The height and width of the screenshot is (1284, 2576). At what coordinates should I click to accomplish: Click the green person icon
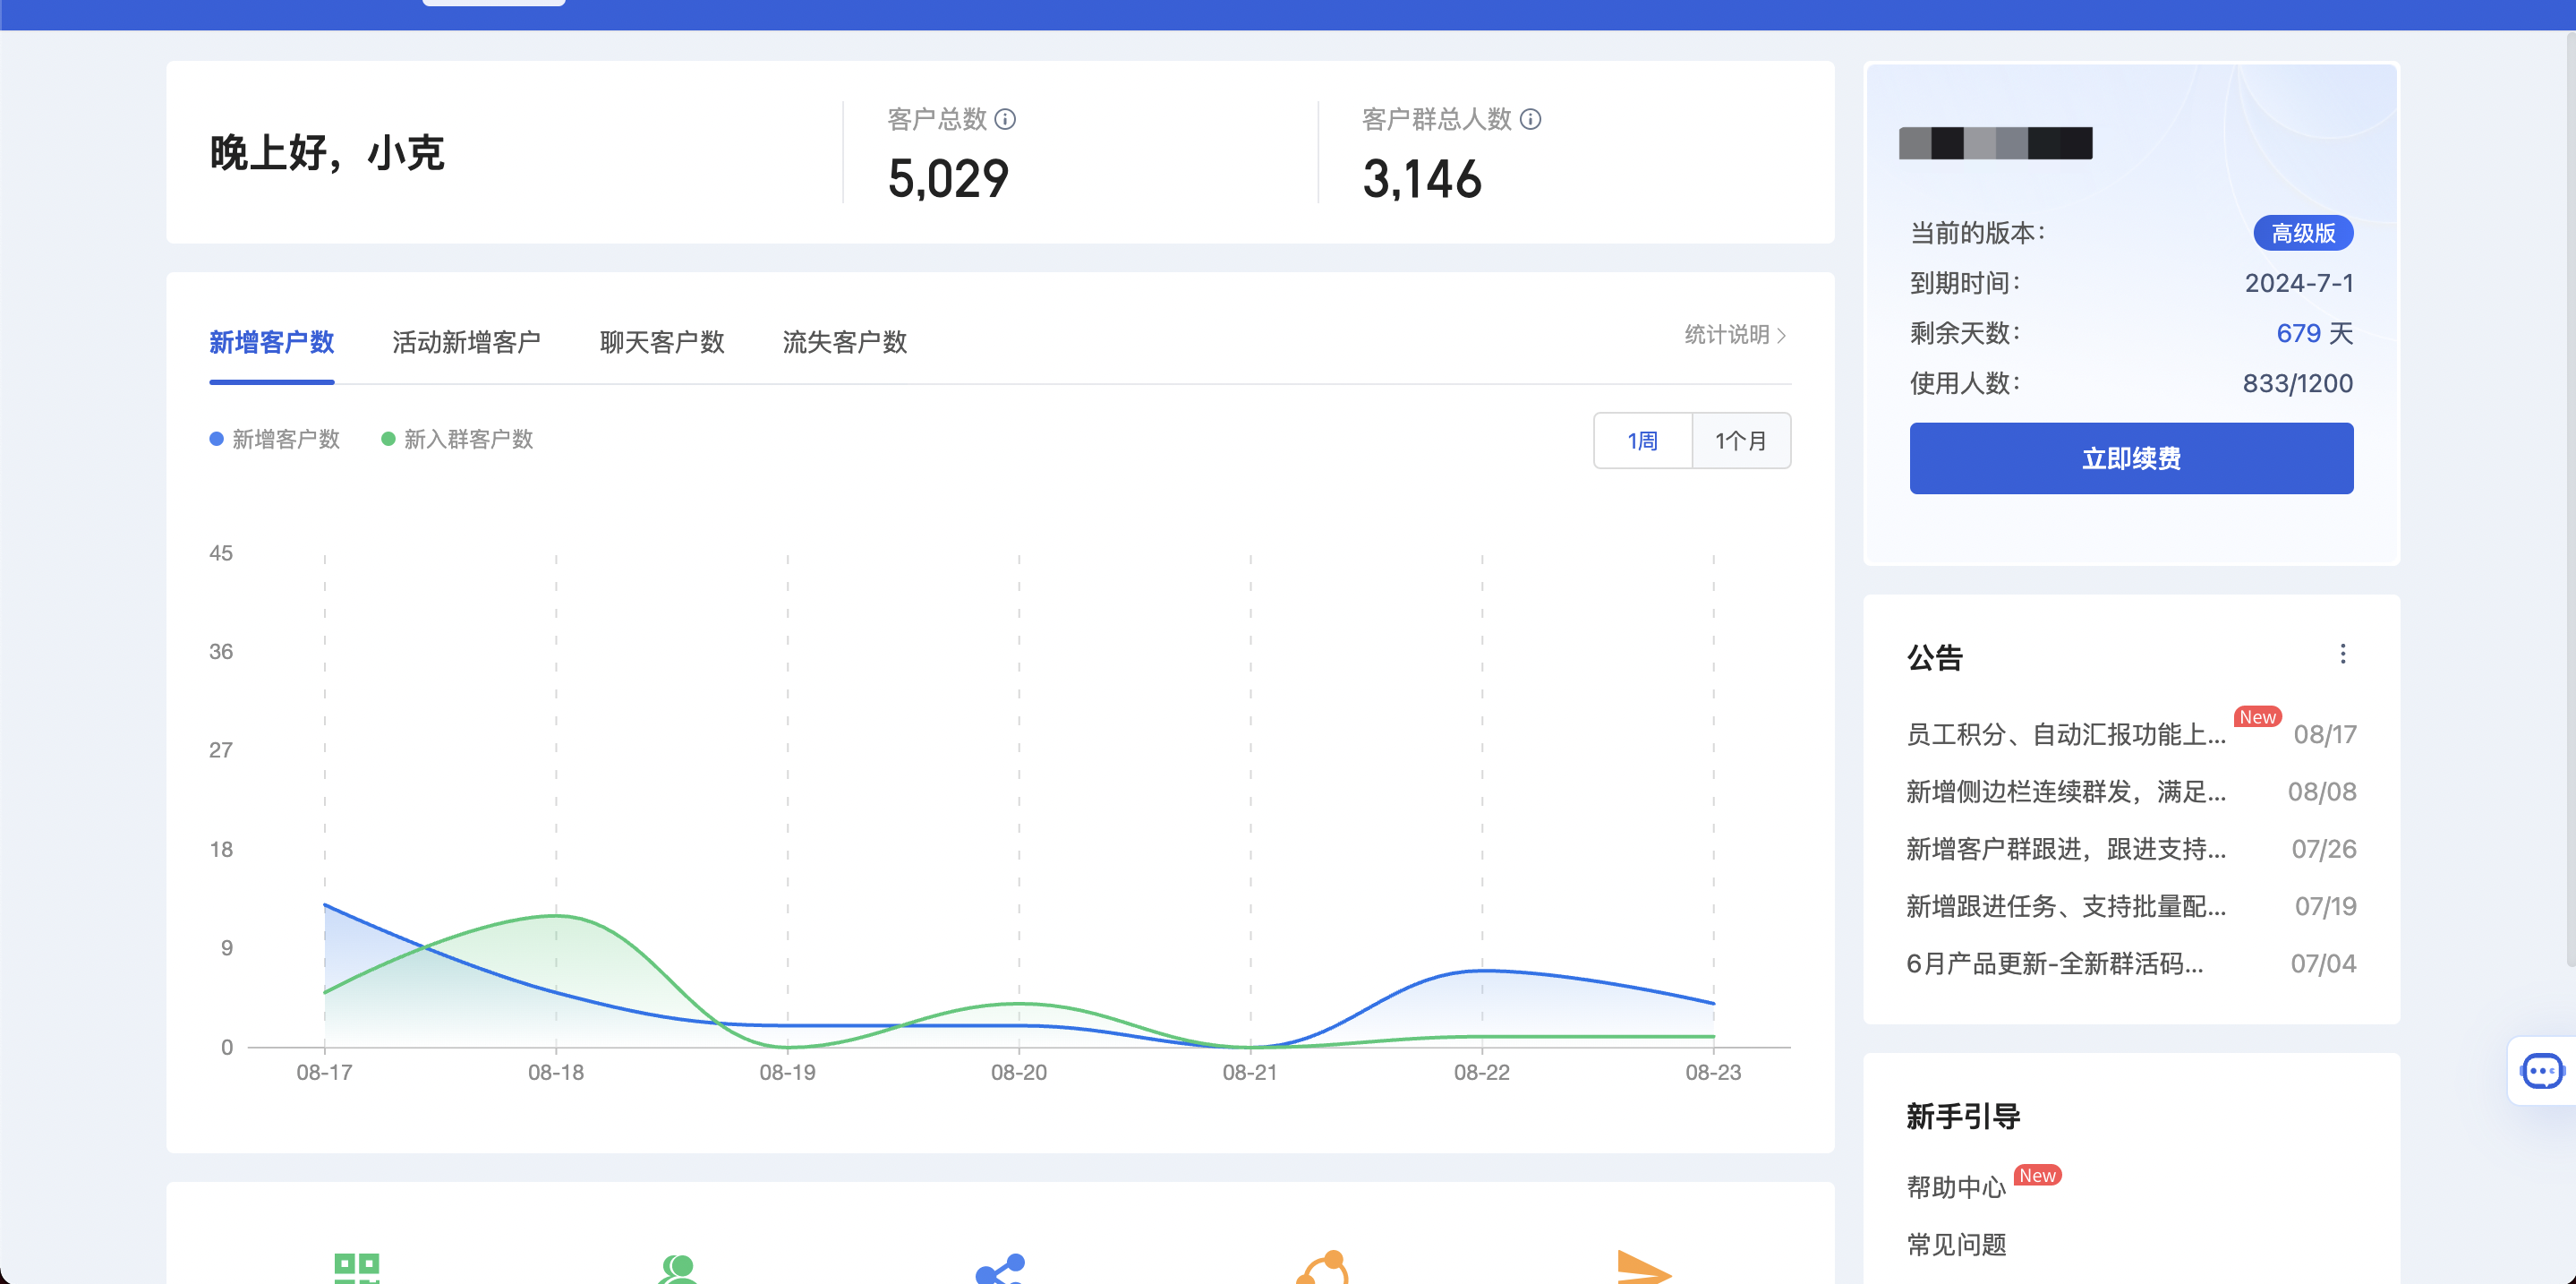pos(677,1268)
